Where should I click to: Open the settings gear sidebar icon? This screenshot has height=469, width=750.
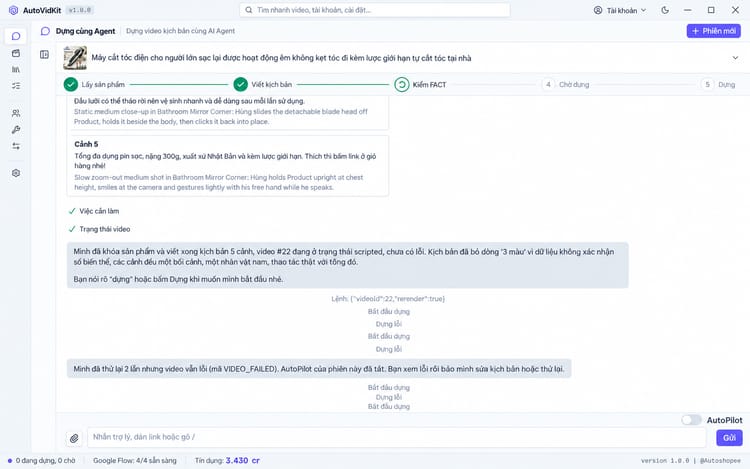(16, 173)
